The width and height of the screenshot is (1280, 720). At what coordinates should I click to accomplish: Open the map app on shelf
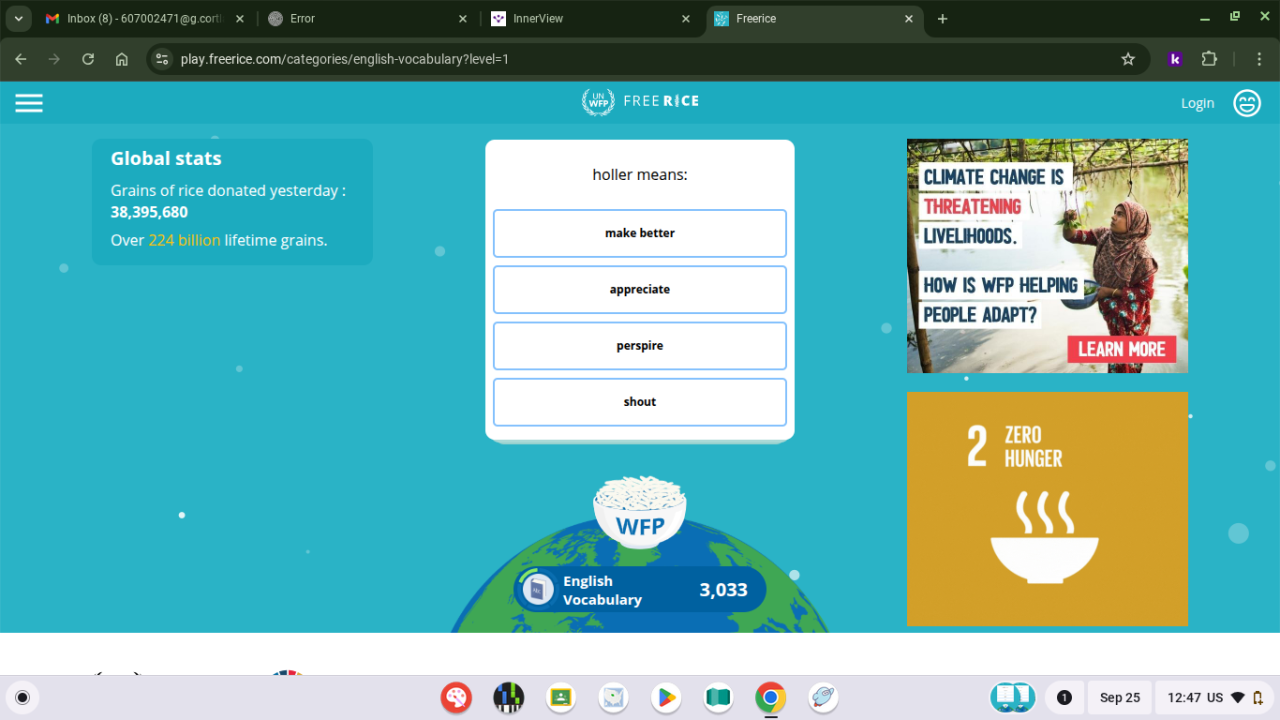613,697
